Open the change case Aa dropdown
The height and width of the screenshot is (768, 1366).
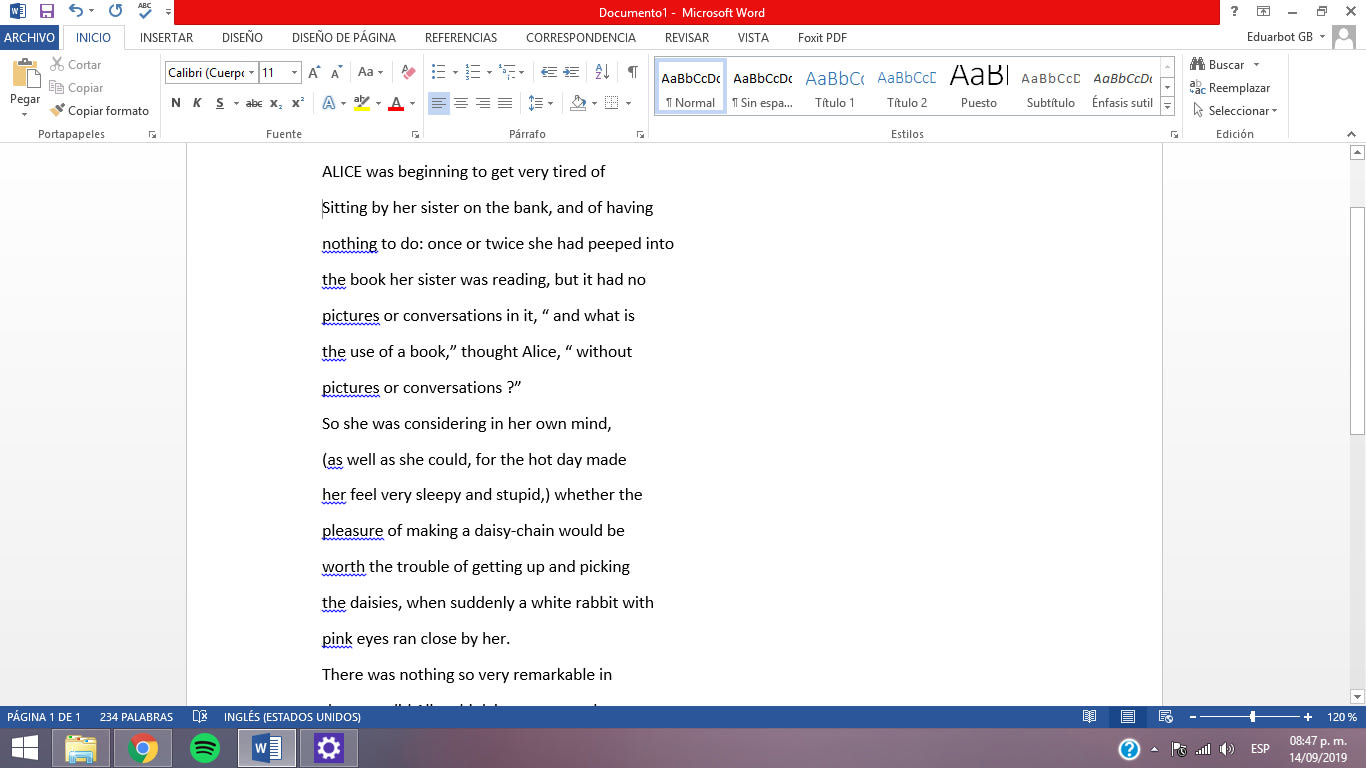(x=371, y=72)
